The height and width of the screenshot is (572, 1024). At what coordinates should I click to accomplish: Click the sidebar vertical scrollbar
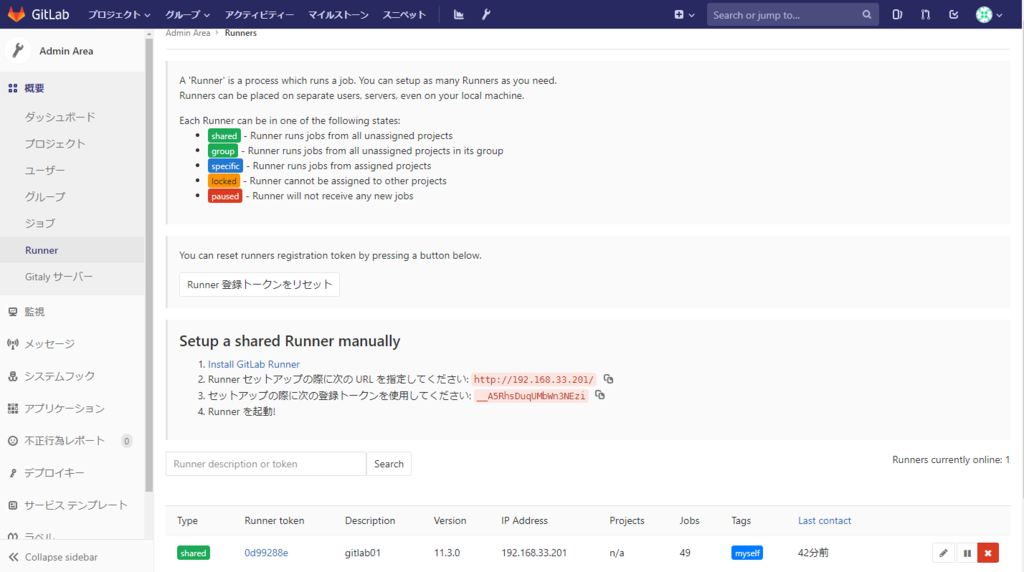click(149, 264)
